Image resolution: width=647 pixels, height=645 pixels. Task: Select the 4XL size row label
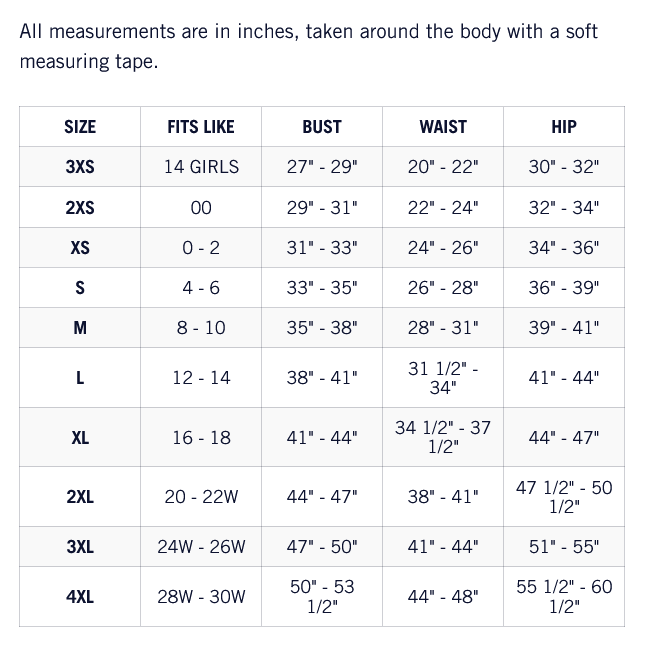pyautogui.click(x=80, y=597)
